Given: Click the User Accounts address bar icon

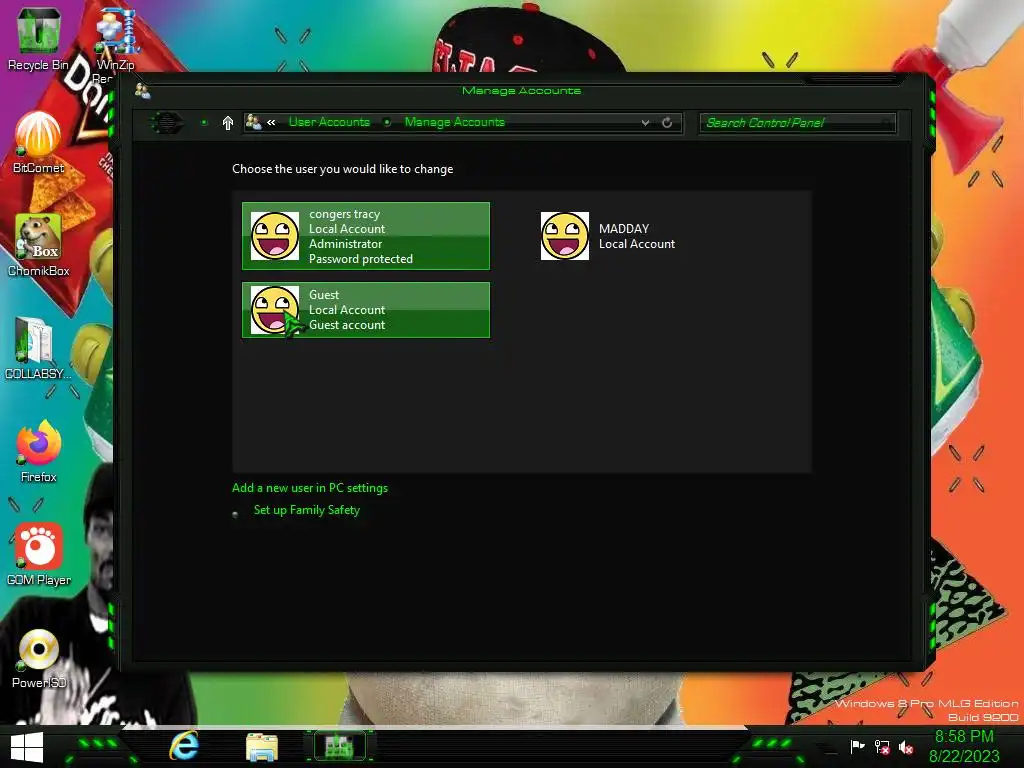Looking at the screenshot, I should pos(253,121).
